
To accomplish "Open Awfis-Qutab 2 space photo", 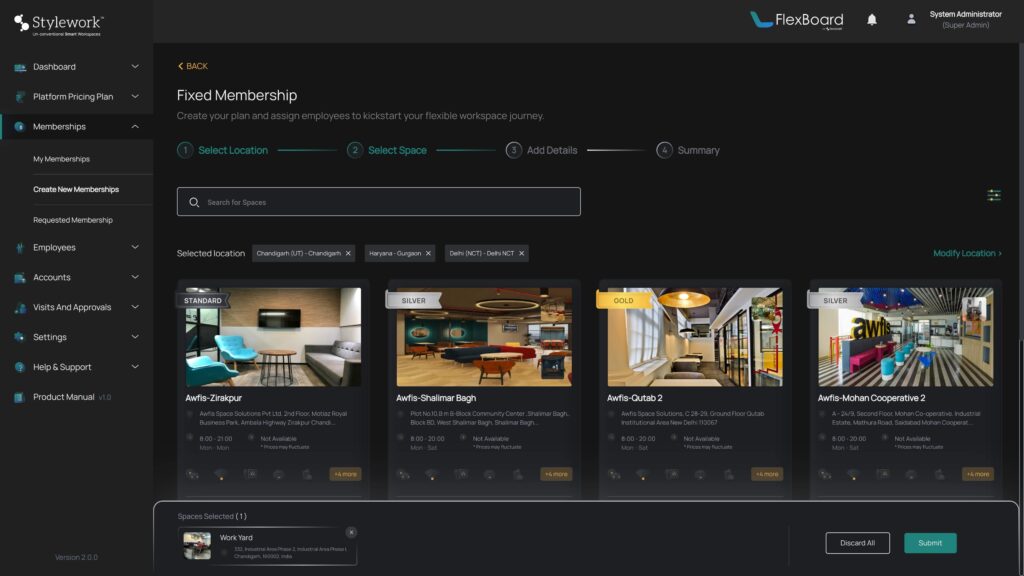I will (695, 337).
